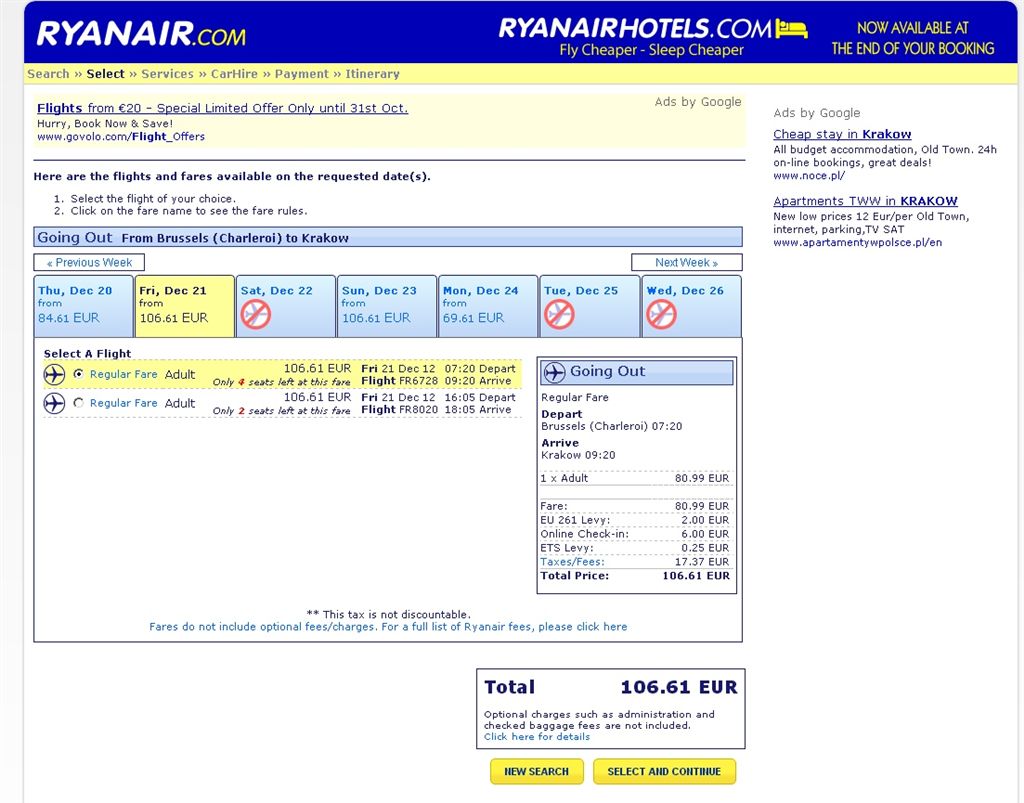Open the Wed, Dec 26 date tab

click(x=692, y=306)
